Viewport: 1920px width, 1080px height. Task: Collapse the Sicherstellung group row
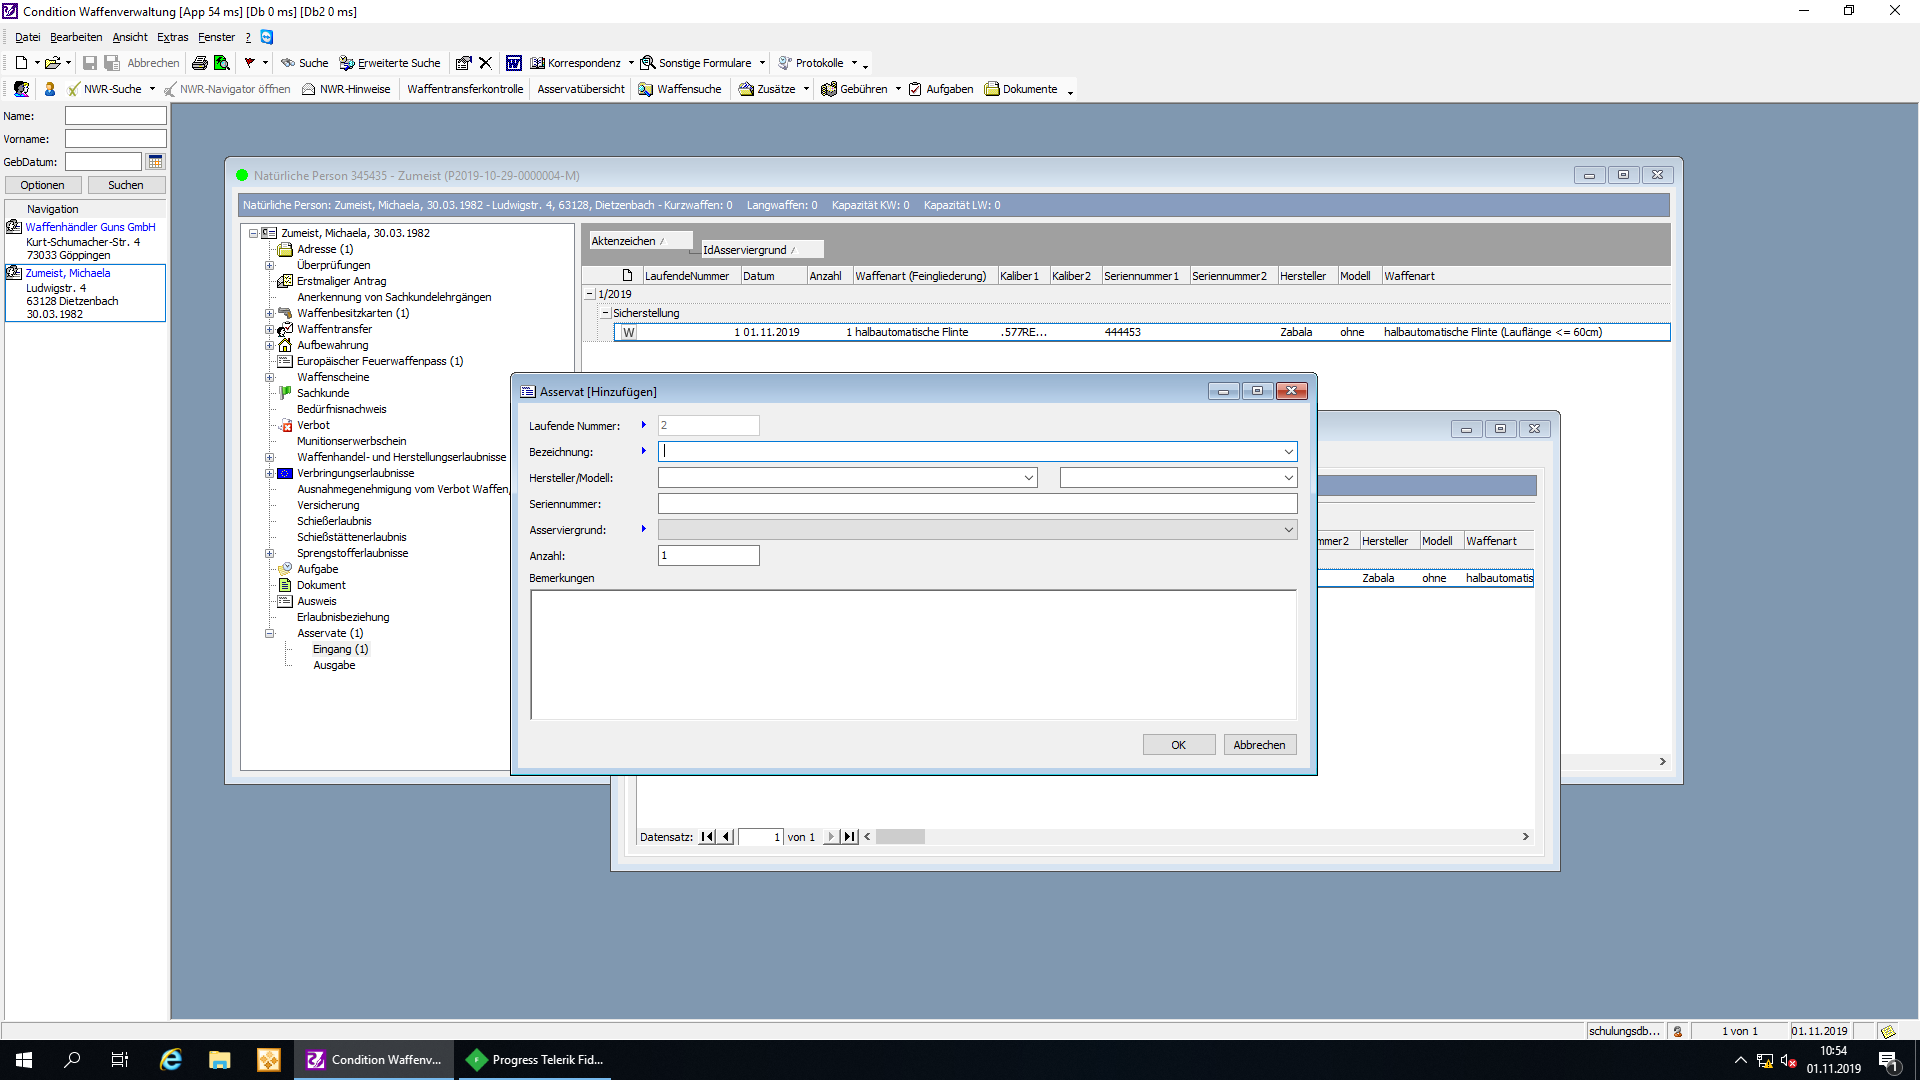coord(606,313)
